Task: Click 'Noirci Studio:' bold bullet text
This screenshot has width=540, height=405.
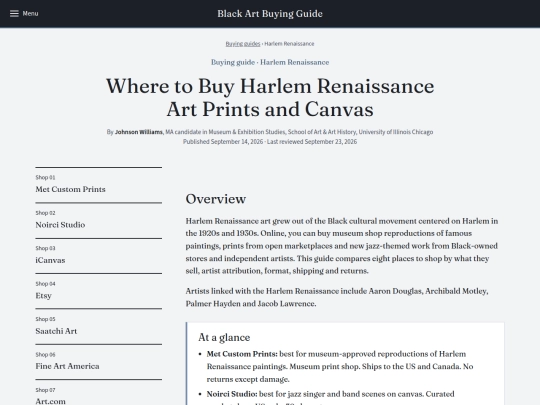Action: coord(232,394)
